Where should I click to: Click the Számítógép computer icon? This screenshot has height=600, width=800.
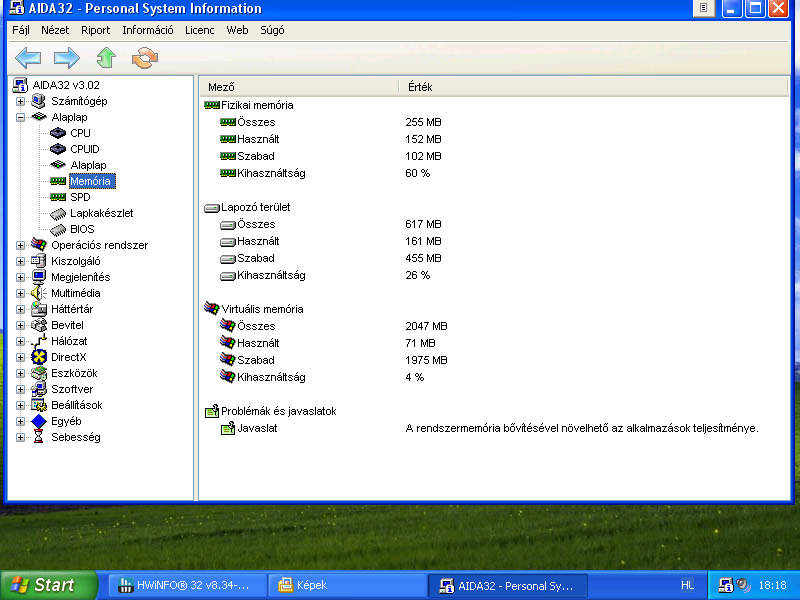pyautogui.click(x=39, y=101)
